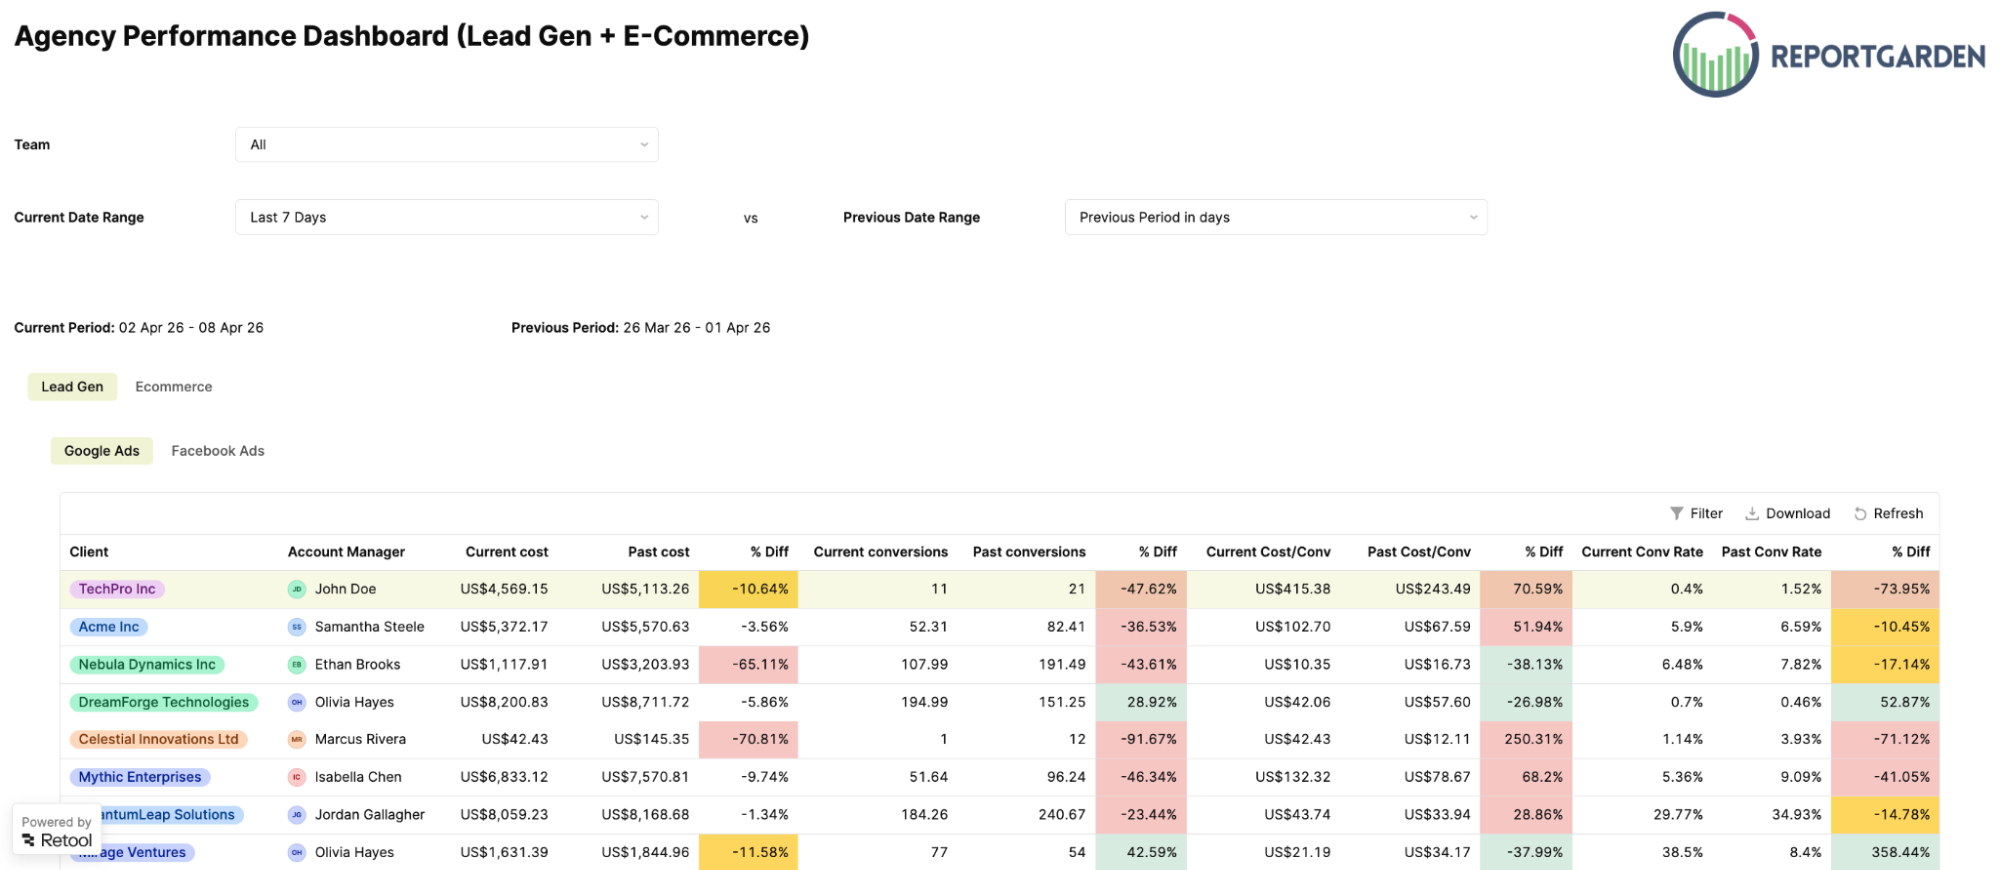Click Samantha Steele's avatar icon
Screen dimensions: 1999x870
click(297, 627)
